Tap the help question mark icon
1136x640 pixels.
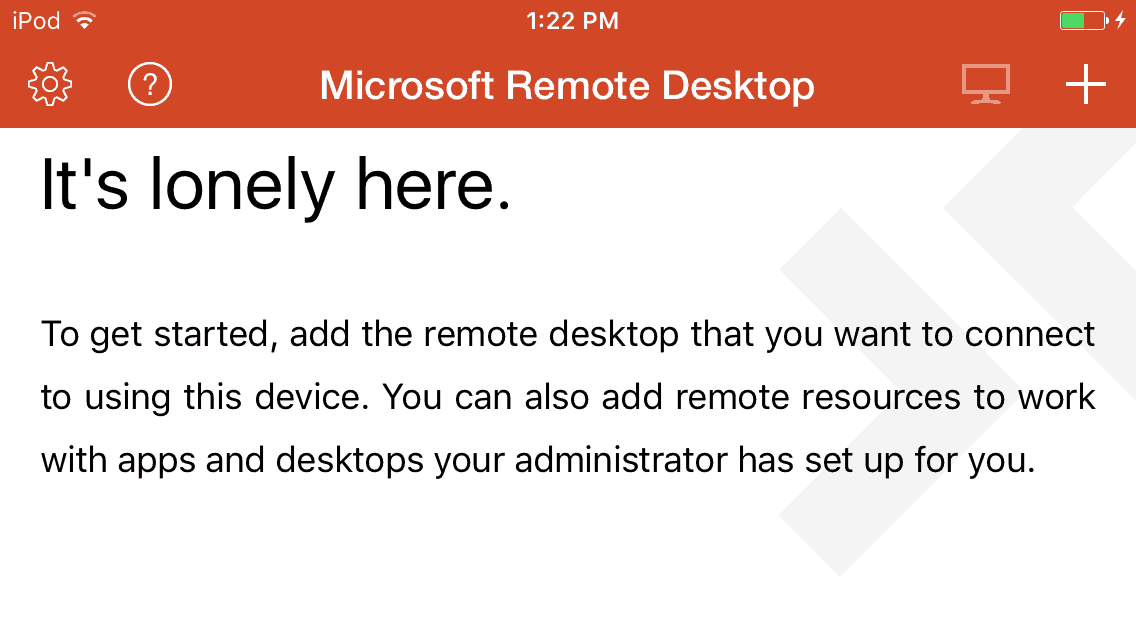tap(150, 86)
